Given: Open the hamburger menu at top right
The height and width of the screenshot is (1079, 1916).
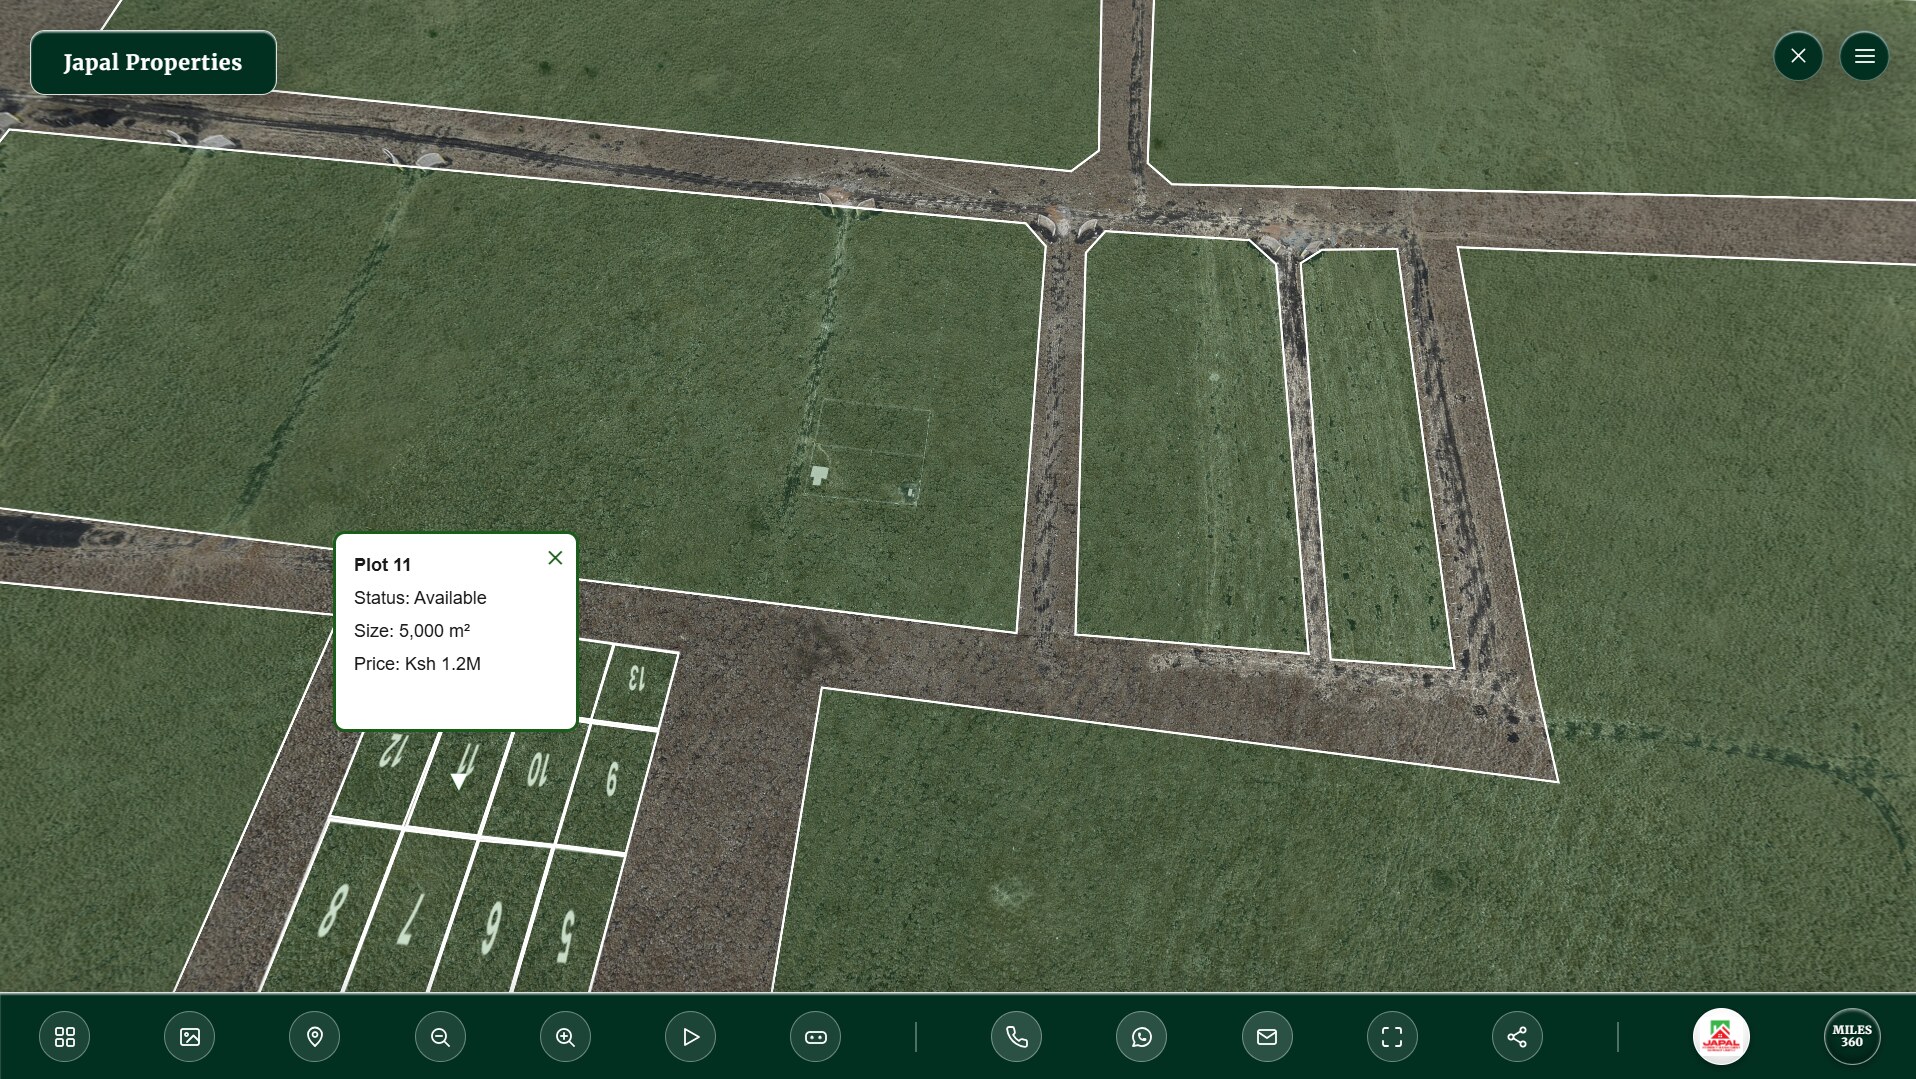Looking at the screenshot, I should click(1864, 56).
